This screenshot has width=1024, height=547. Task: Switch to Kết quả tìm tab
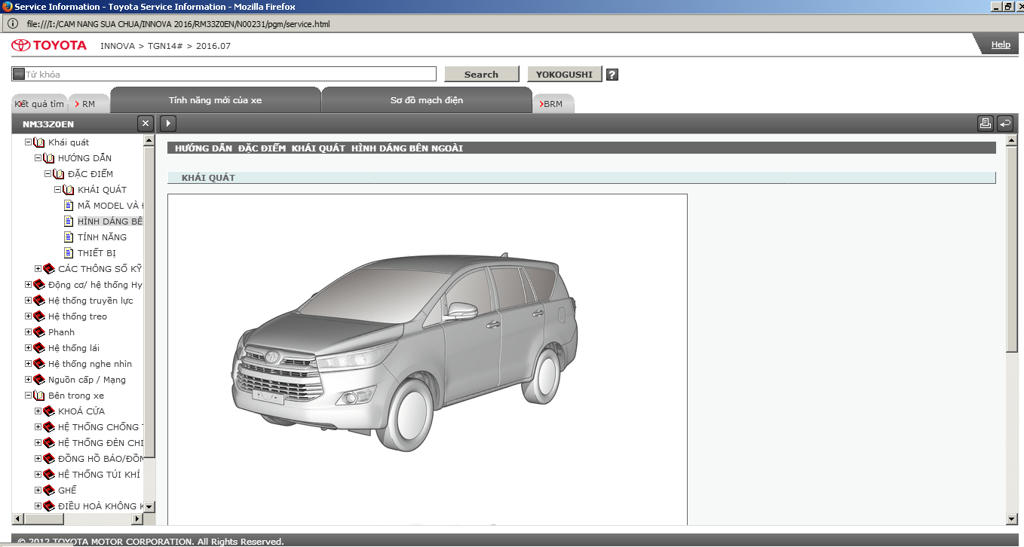pyautogui.click(x=39, y=104)
